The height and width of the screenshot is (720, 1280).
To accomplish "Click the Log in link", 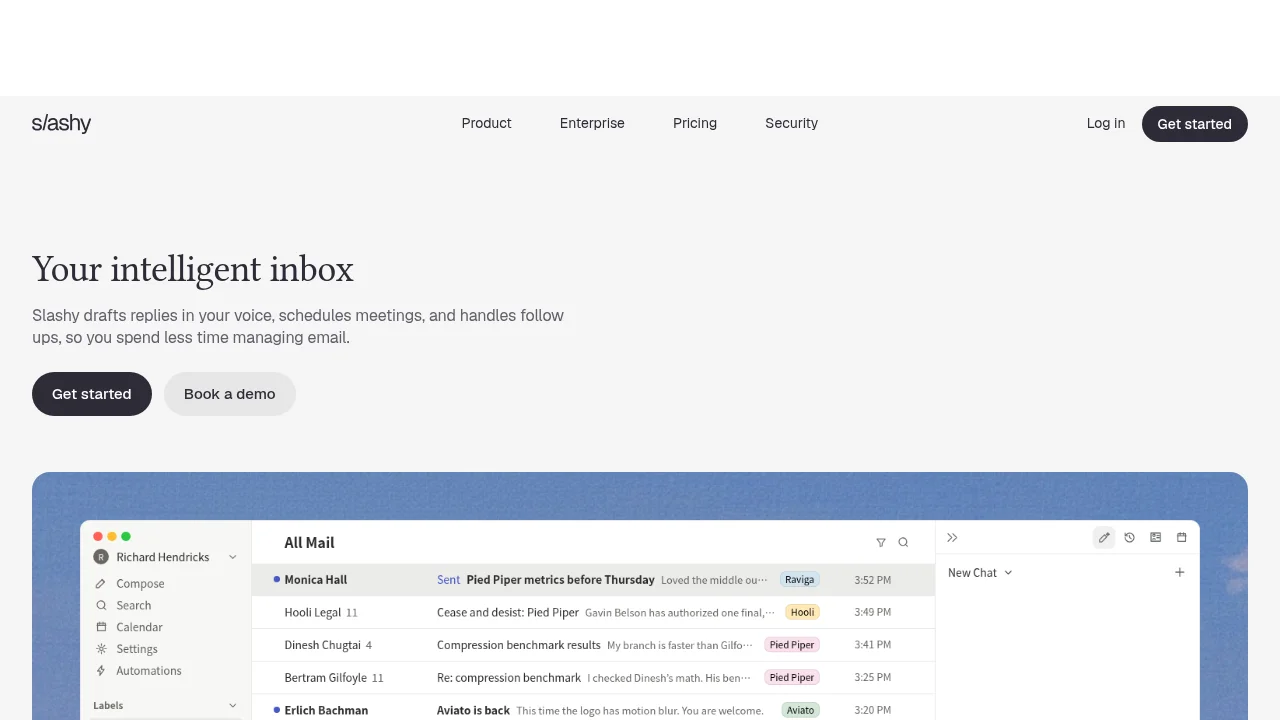I will 1106,123.
